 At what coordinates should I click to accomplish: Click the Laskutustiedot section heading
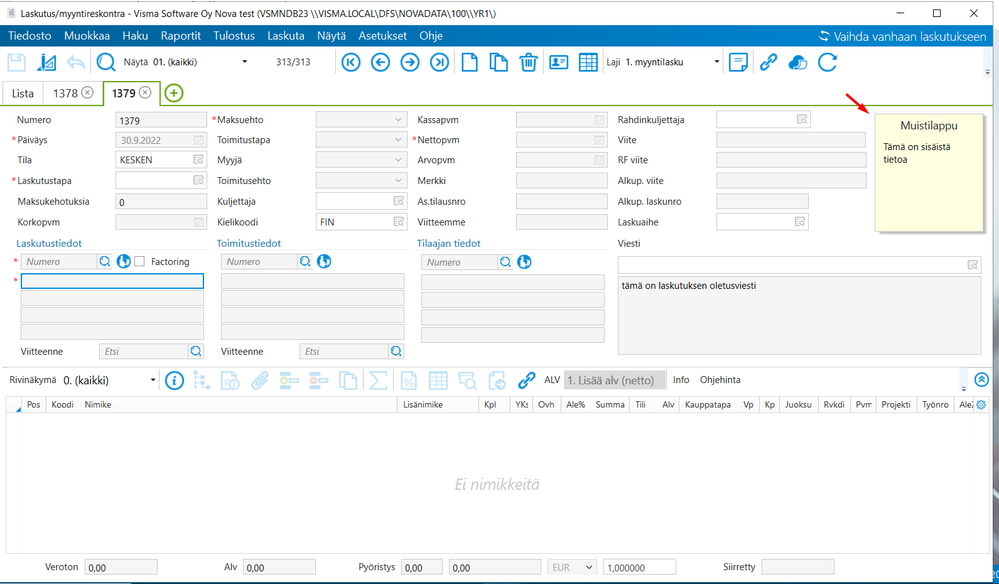(49, 243)
